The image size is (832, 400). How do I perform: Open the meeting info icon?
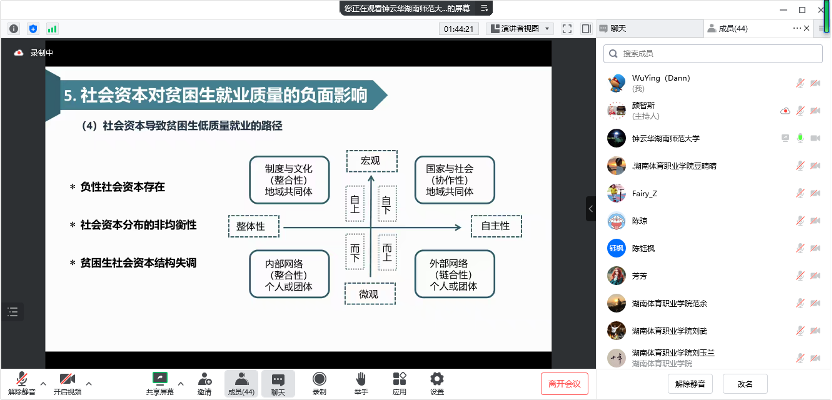14,29
